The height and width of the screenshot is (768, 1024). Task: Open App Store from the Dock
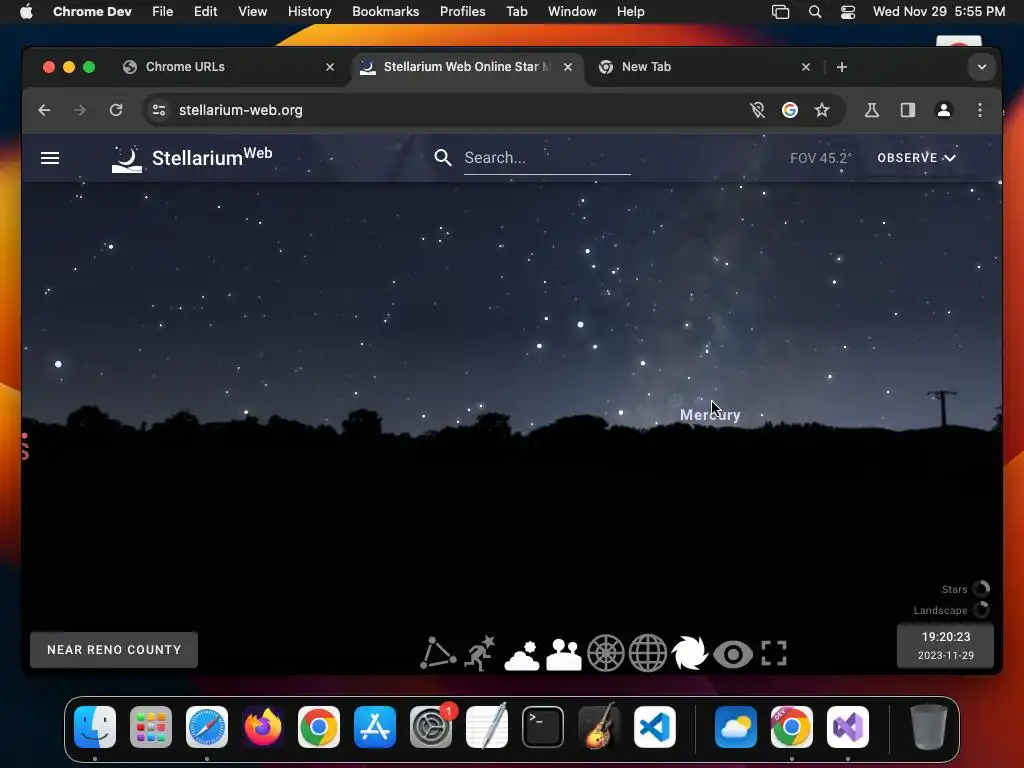[375, 727]
